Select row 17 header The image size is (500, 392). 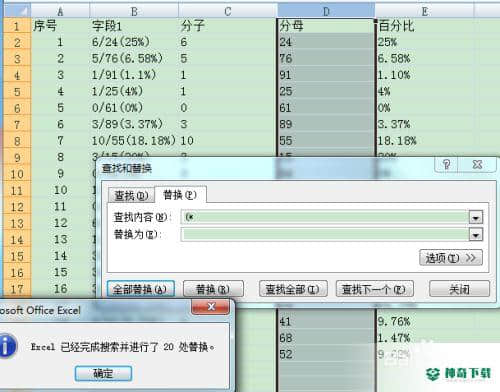tap(17, 289)
